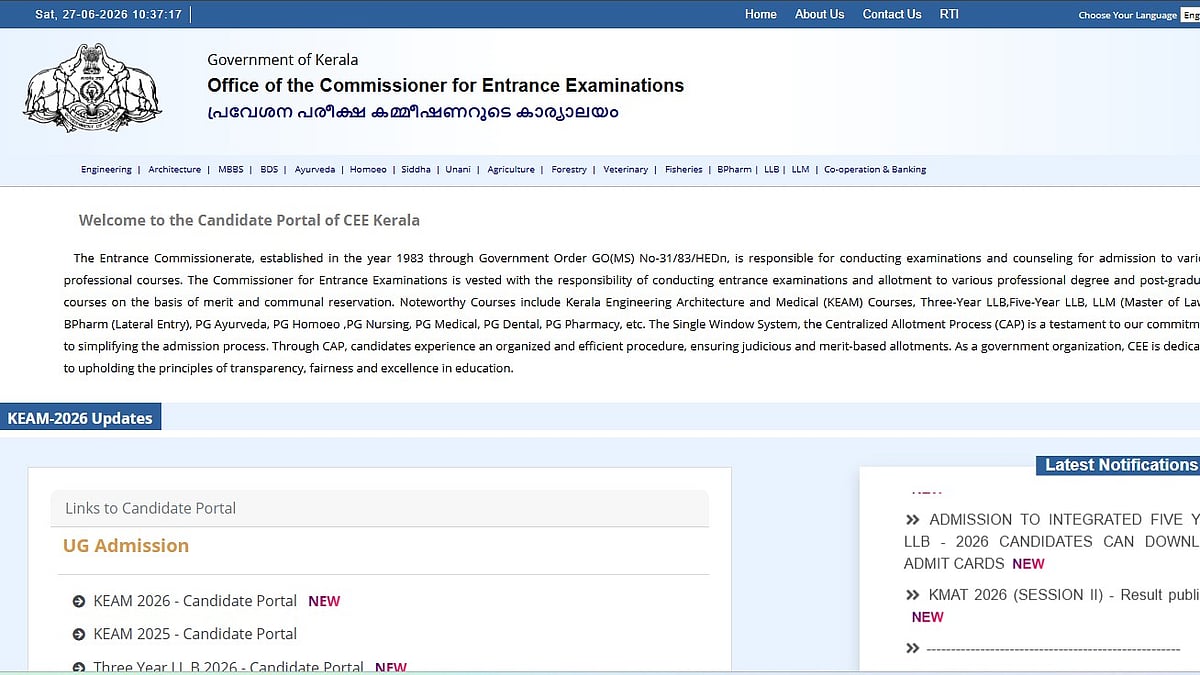
Task: Select the BPharm course link
Action: click(734, 170)
